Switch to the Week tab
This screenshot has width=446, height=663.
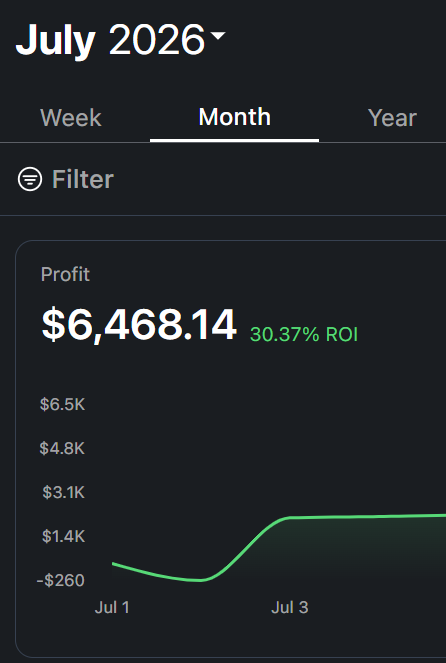71,118
